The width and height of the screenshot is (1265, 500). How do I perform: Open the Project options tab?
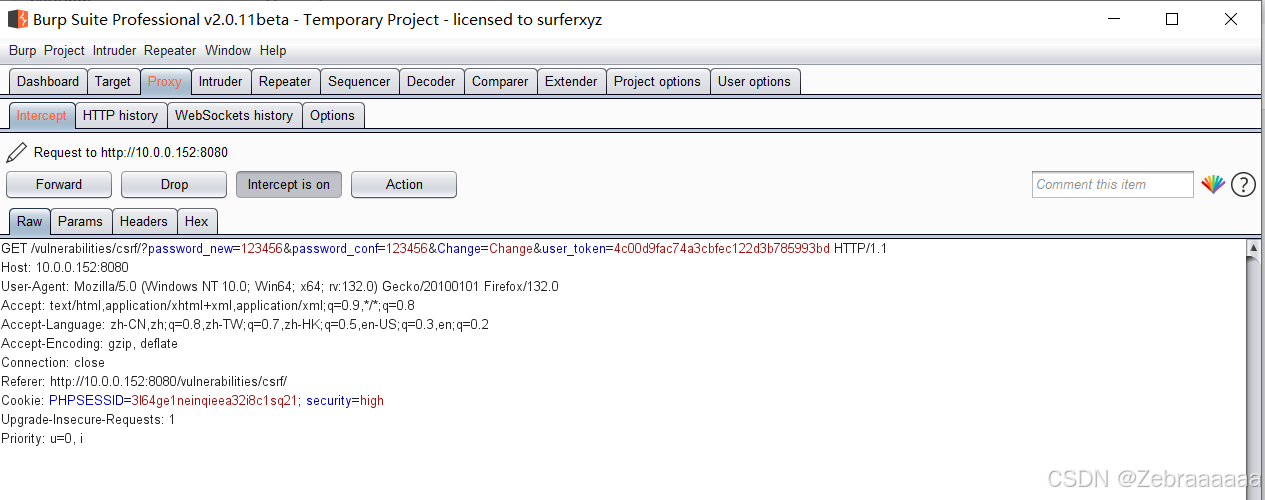pos(657,82)
